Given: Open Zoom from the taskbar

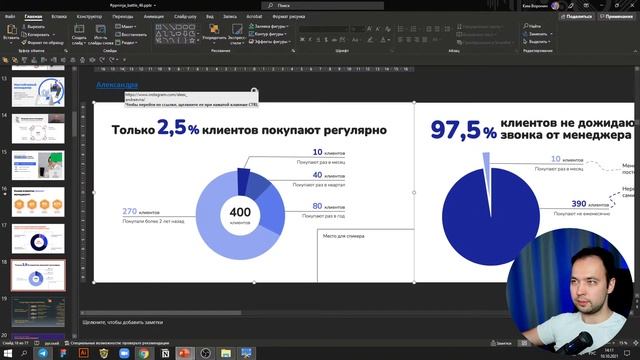Looking at the screenshot, I should [124, 353].
